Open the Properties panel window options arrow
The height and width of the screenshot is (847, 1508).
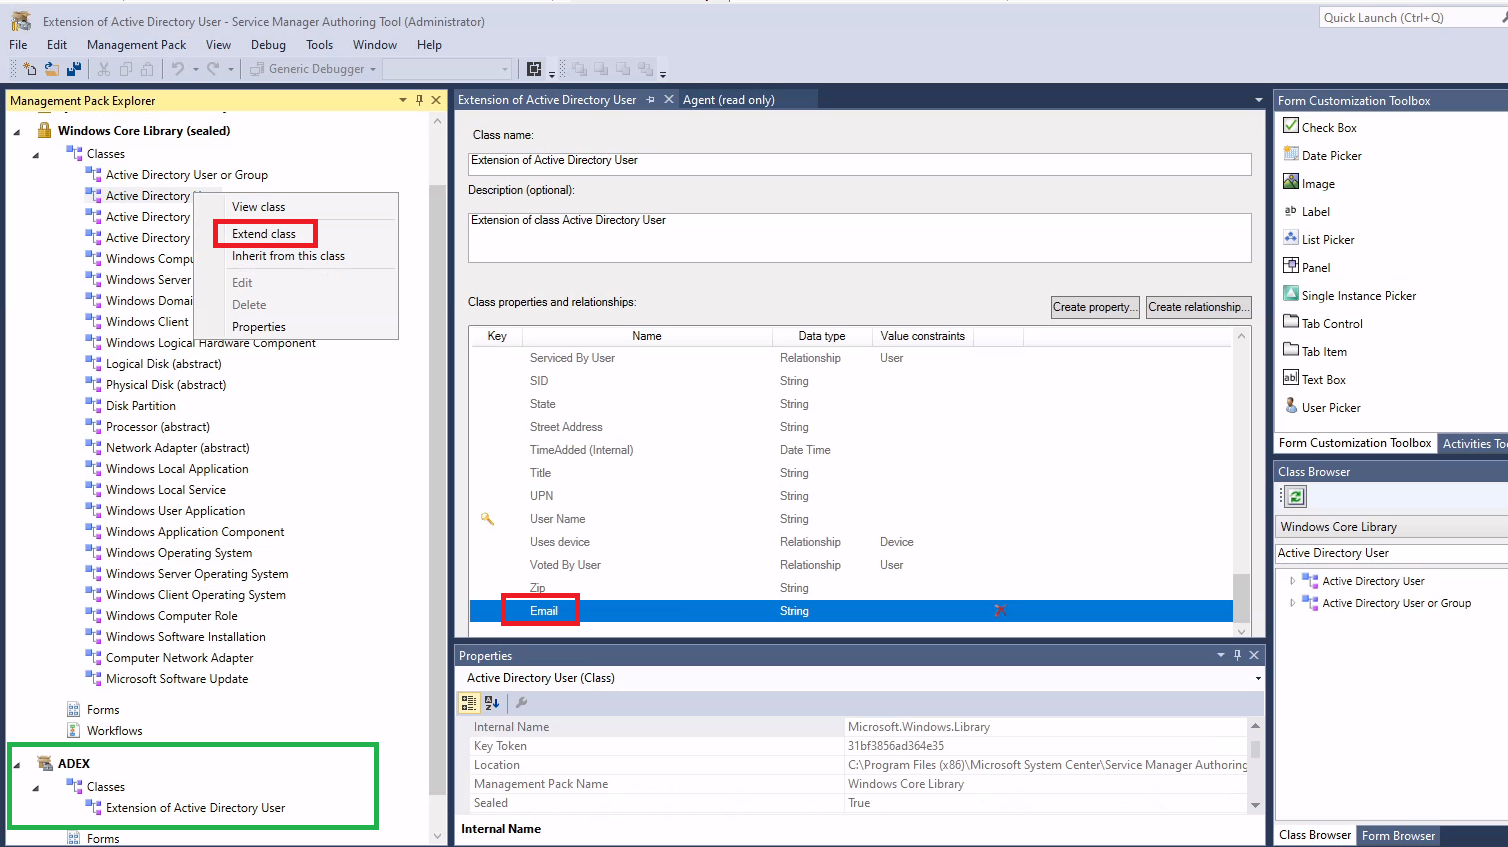point(1221,655)
